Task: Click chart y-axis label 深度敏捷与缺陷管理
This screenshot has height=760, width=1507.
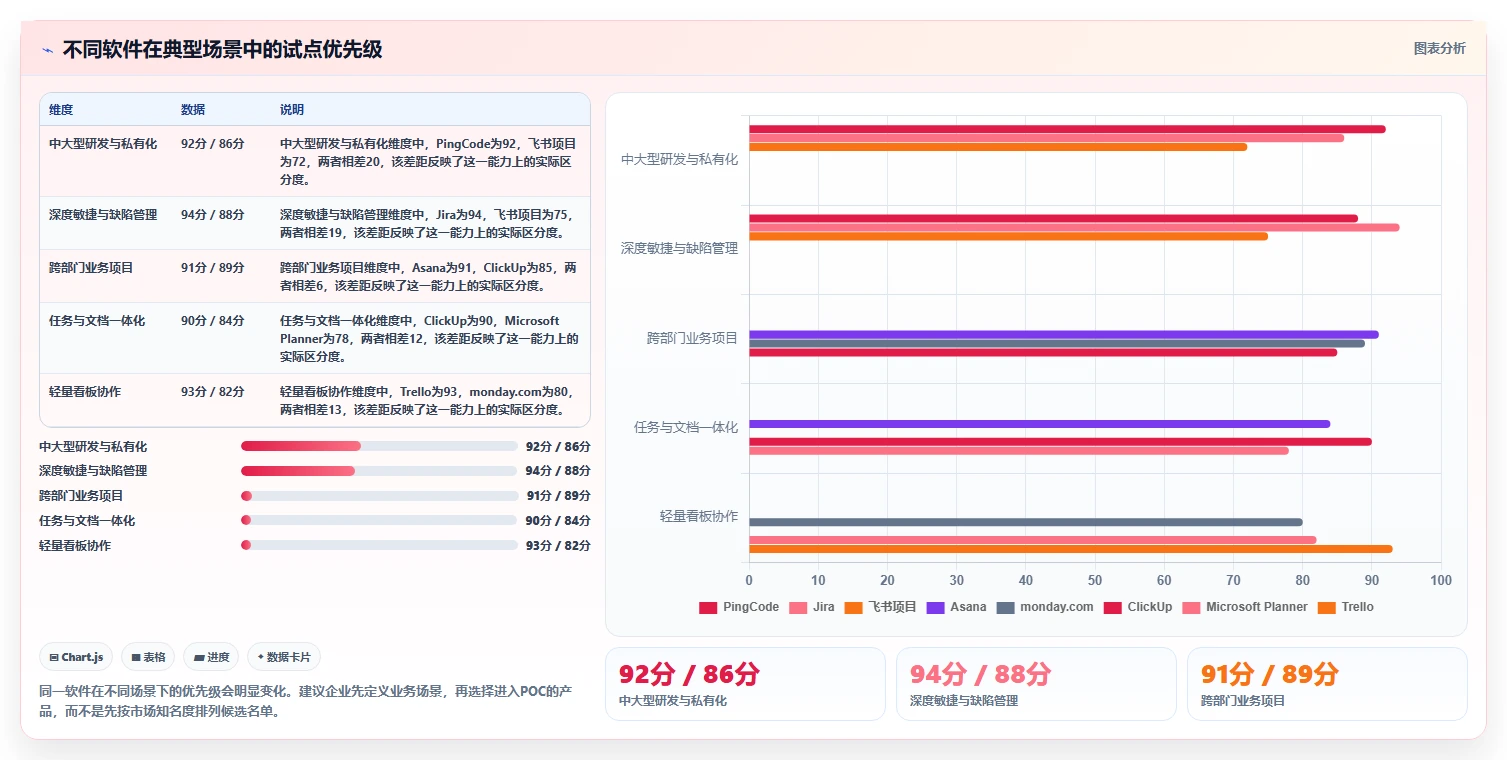Action: [679, 248]
